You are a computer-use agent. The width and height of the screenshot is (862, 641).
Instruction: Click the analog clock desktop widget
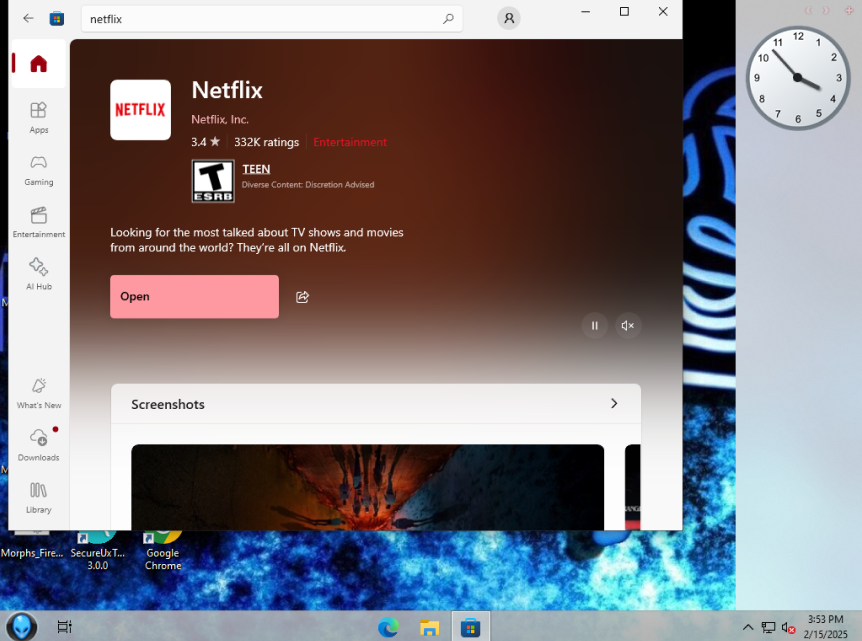tap(798, 78)
